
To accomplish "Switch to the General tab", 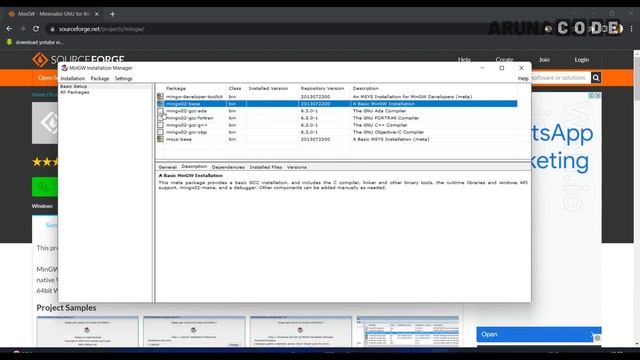I will [x=167, y=167].
